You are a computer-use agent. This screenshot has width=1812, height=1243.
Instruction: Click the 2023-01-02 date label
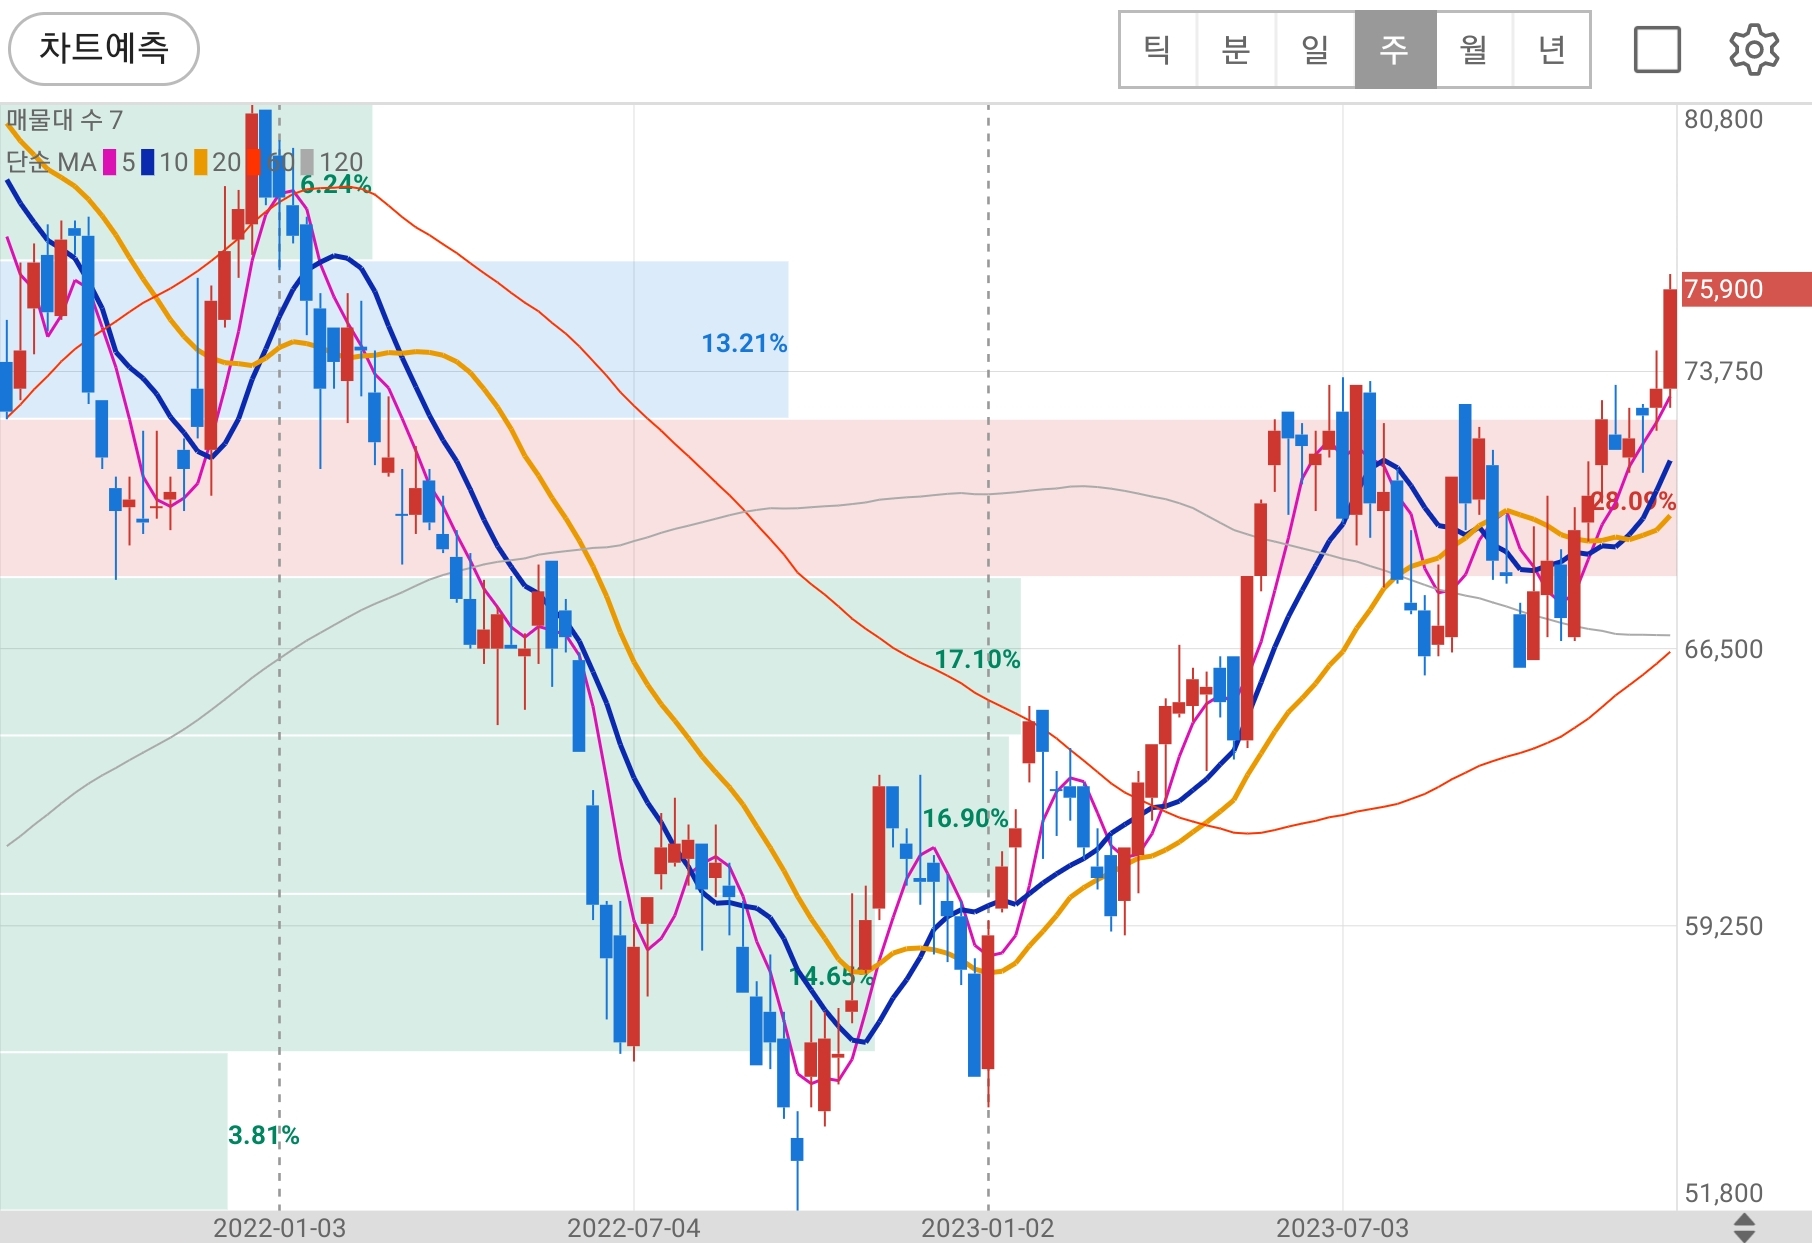987,1228
